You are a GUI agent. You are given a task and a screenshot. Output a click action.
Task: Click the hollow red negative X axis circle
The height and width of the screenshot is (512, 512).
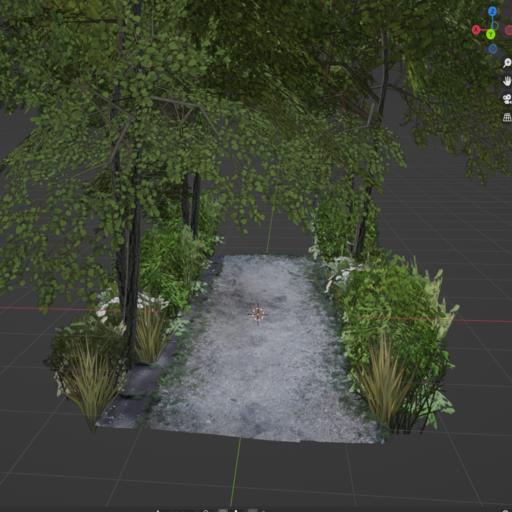click(x=509, y=30)
